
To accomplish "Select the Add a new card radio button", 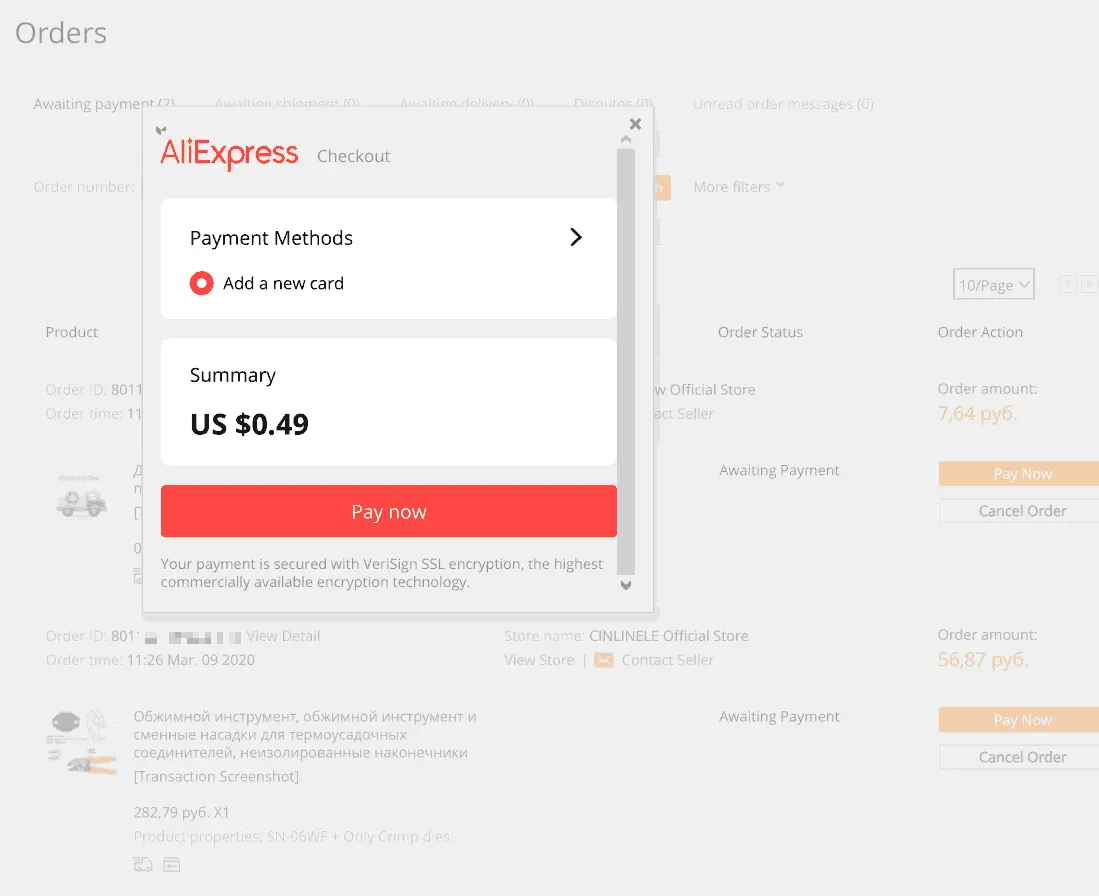I will tap(201, 283).
